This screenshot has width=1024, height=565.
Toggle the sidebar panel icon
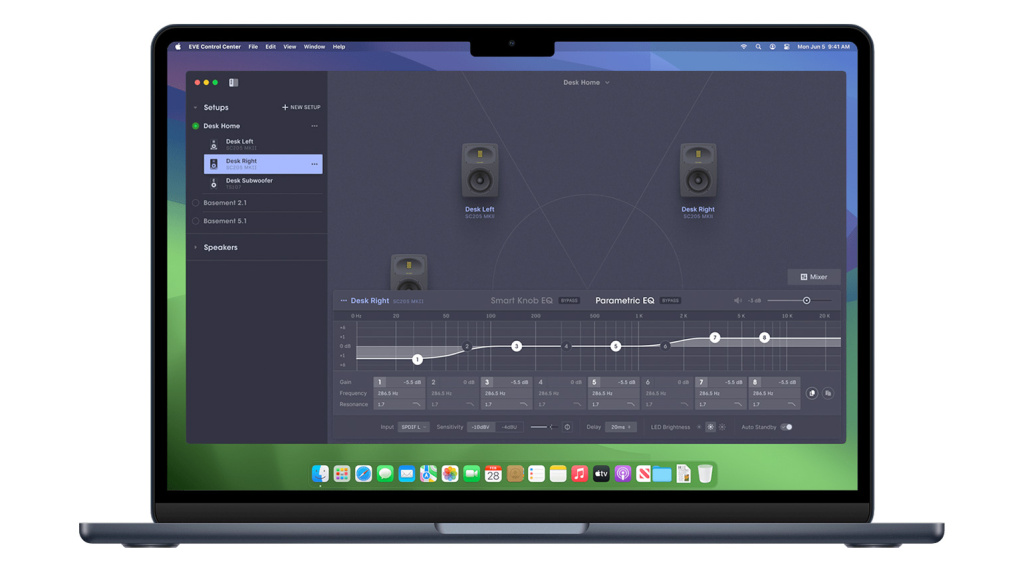pos(234,83)
